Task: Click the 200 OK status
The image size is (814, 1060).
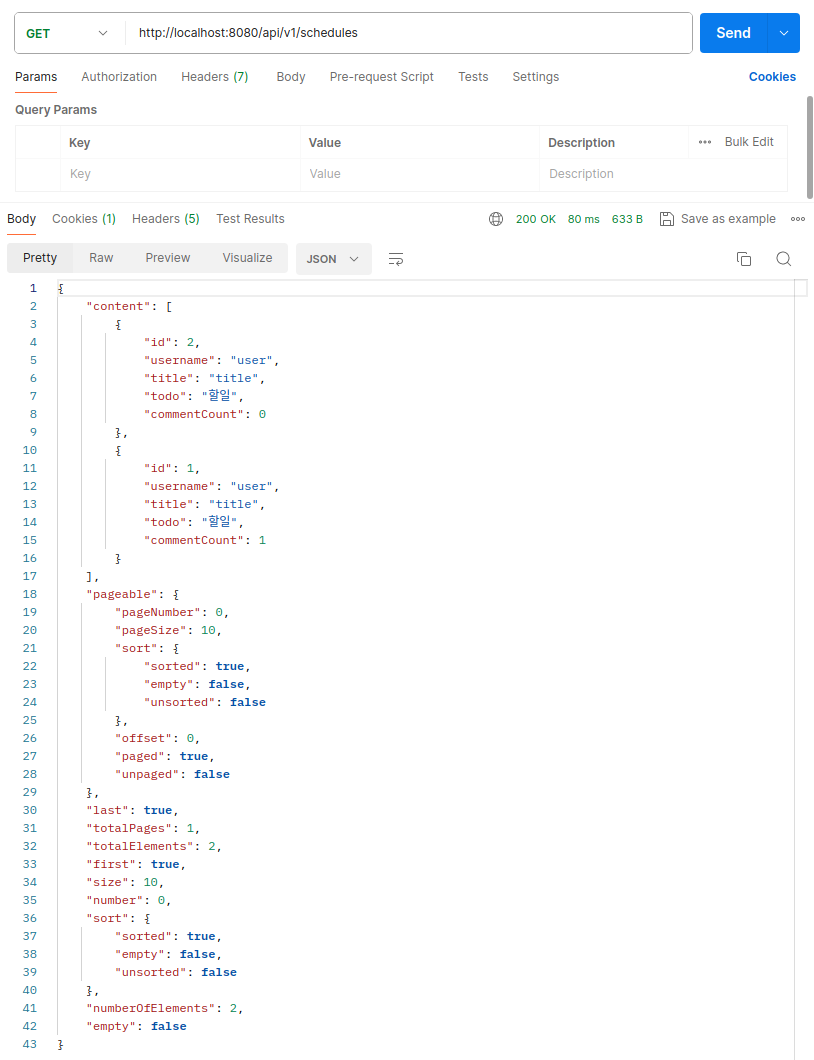Action: click(x=535, y=219)
